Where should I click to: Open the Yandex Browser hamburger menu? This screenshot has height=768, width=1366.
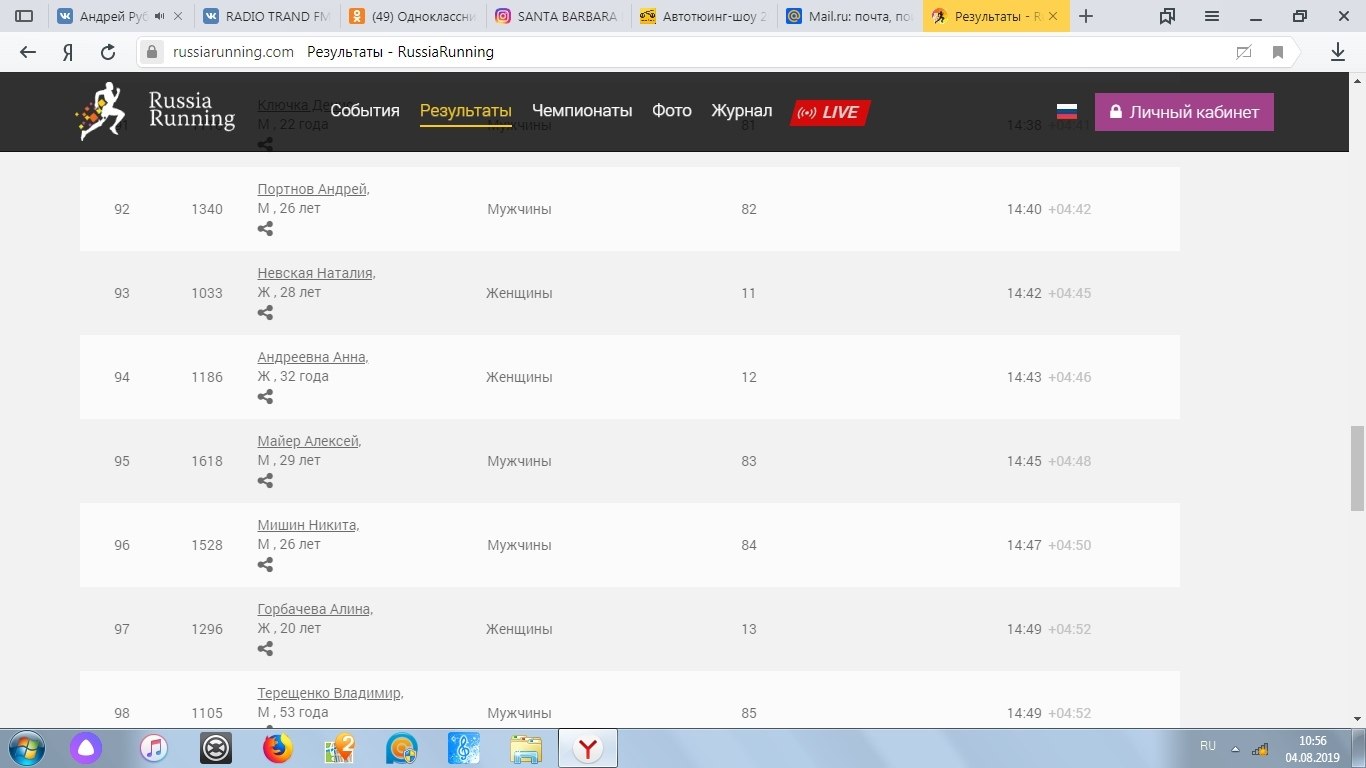1212,16
